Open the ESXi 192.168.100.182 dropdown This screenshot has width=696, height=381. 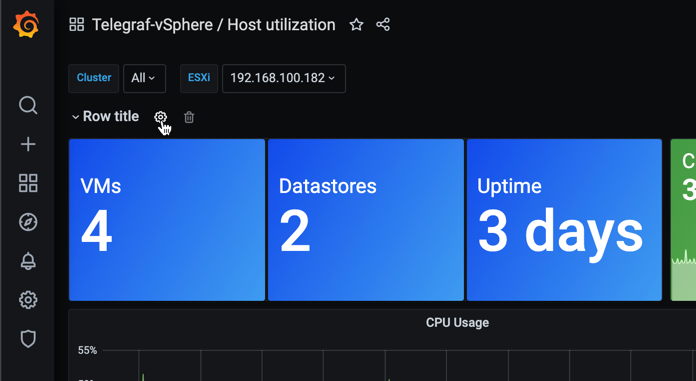click(284, 78)
